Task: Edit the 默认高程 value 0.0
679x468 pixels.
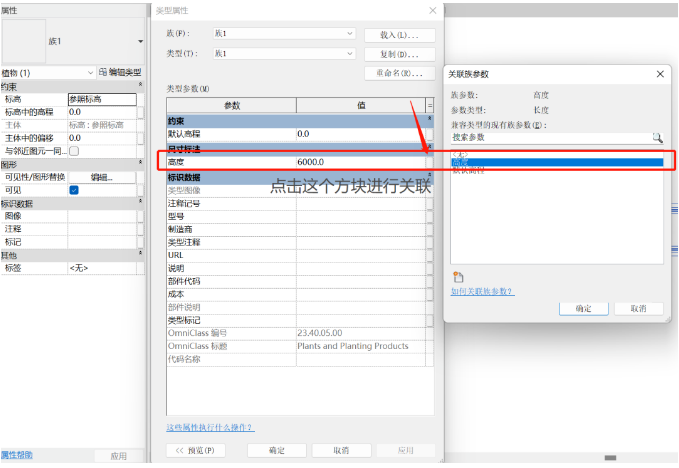Action: [x=361, y=134]
